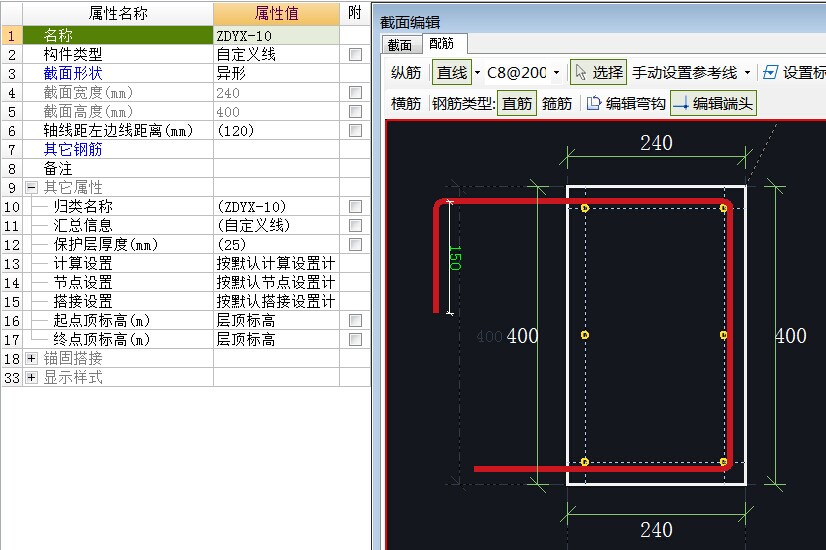Click the right-side 400 dimension text
Screen dimensions: 826x550
(791, 336)
